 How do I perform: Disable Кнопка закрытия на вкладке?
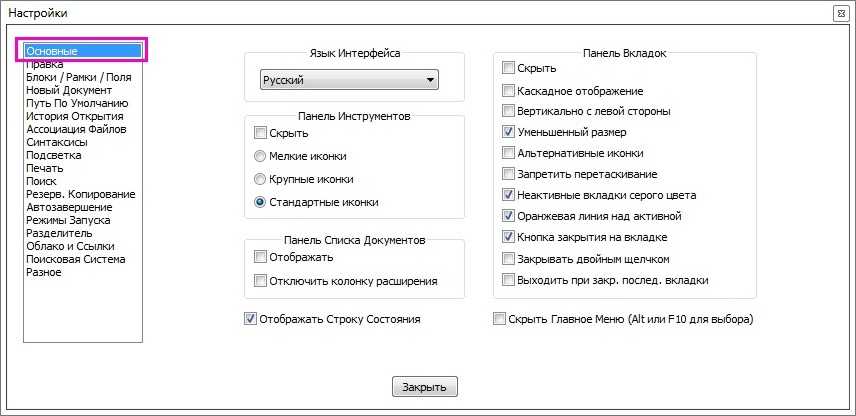click(509, 237)
